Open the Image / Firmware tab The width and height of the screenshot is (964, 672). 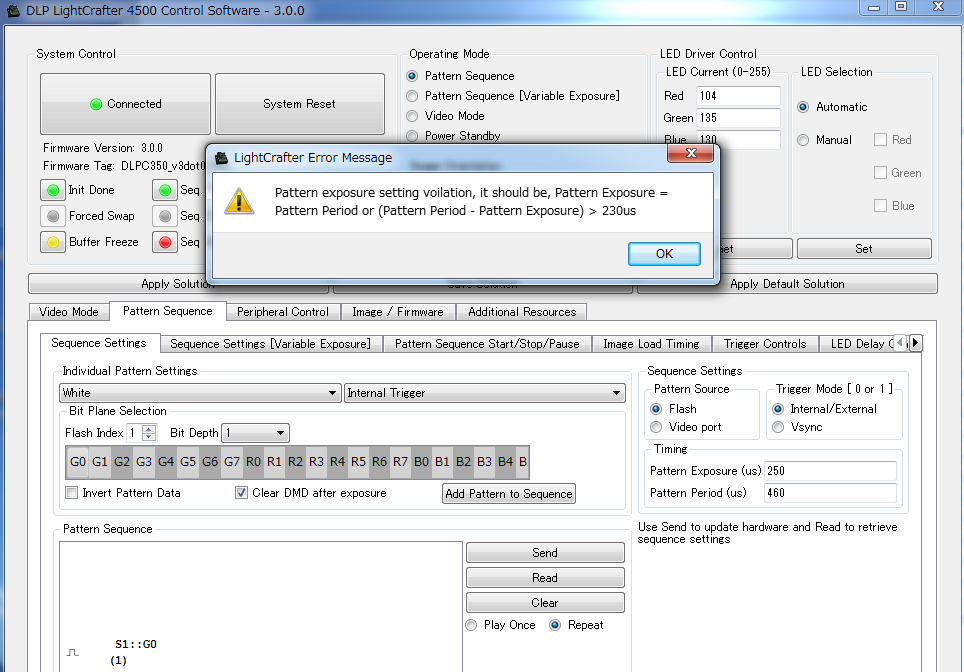tap(398, 312)
